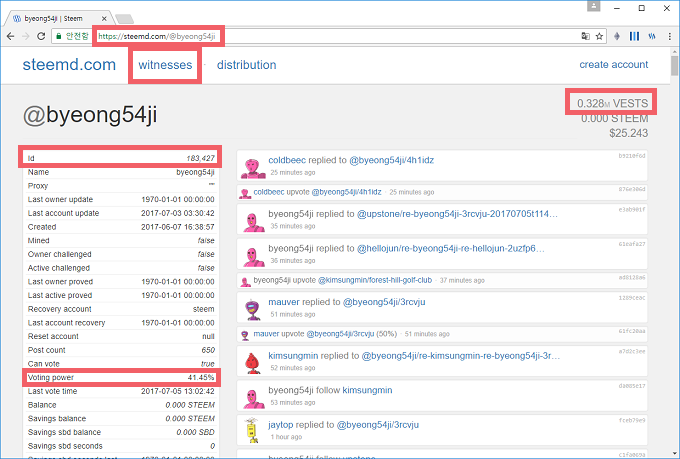Reload the page with the refresh icon
The width and height of the screenshot is (680, 459).
point(41,36)
